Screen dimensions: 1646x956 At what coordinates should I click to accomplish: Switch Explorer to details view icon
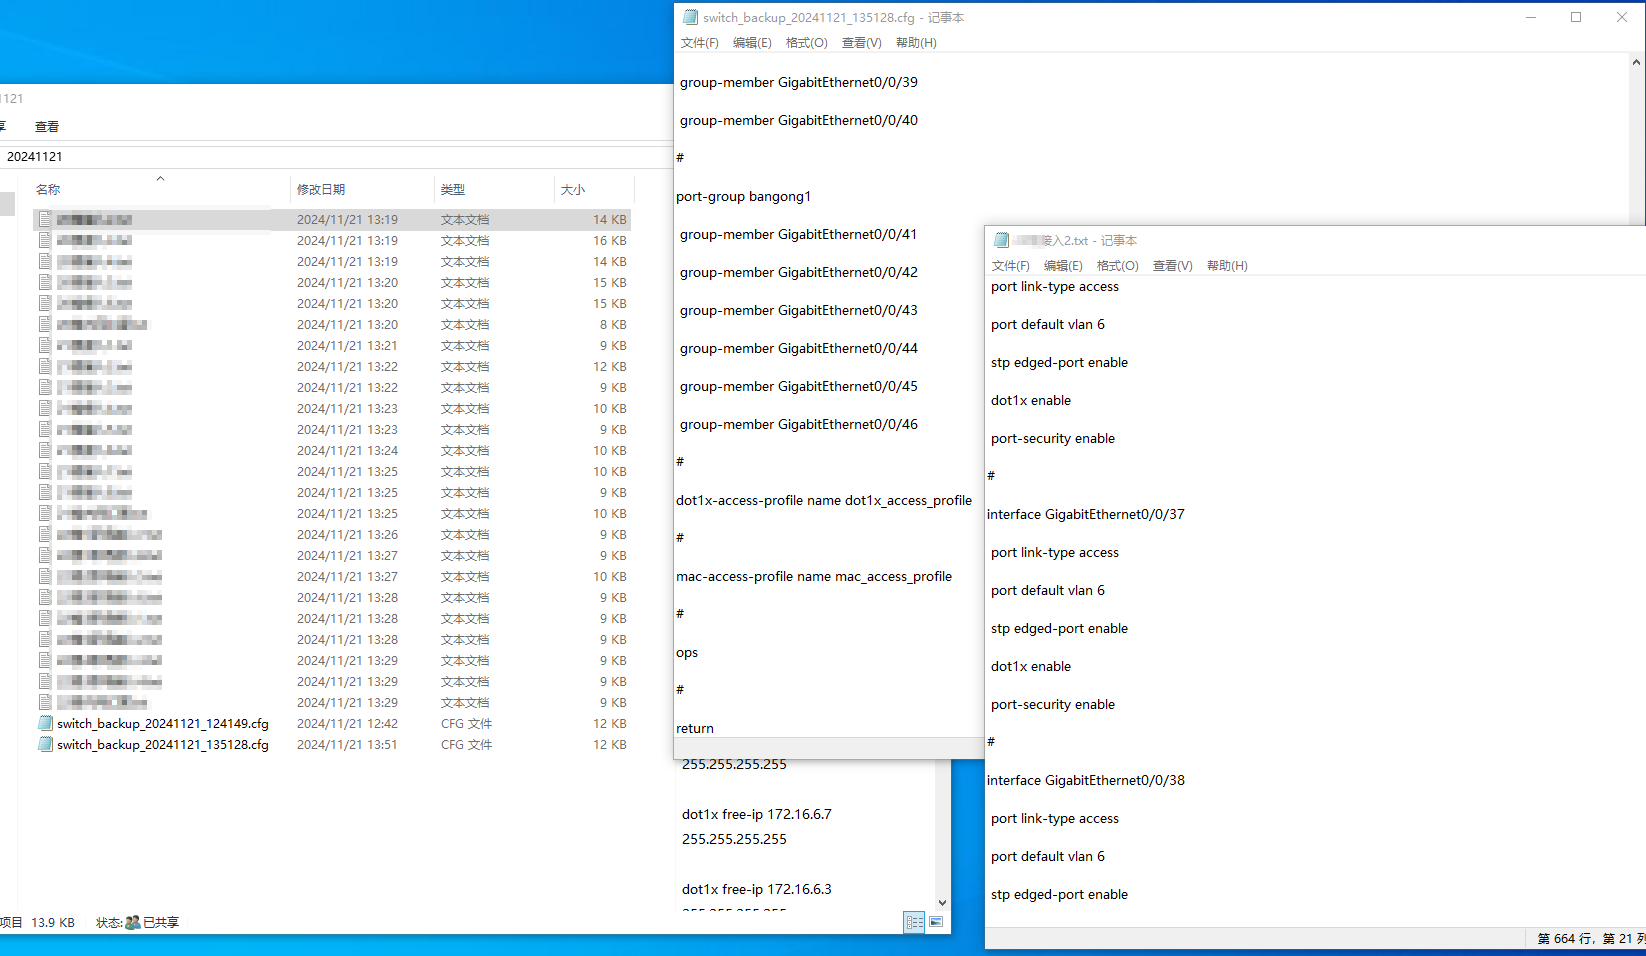click(914, 923)
